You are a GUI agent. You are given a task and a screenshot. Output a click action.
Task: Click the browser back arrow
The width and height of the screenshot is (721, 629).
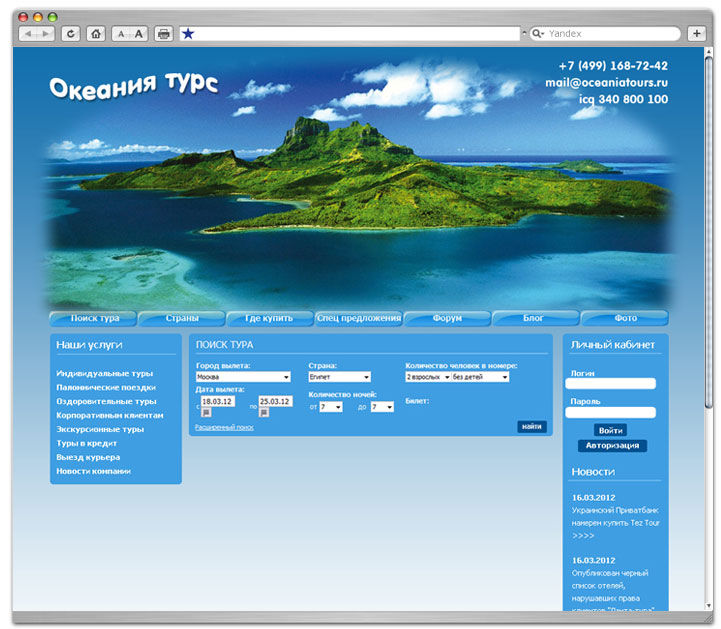pos(29,34)
